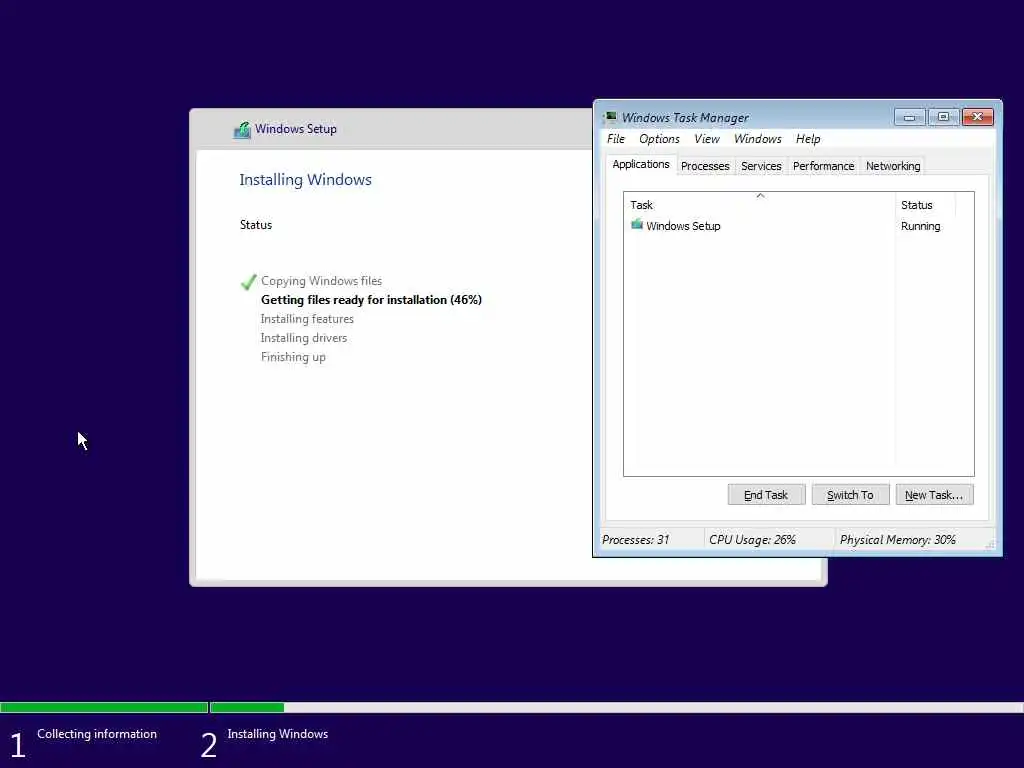
Task: Switch to the Processes tab
Action: tap(705, 167)
